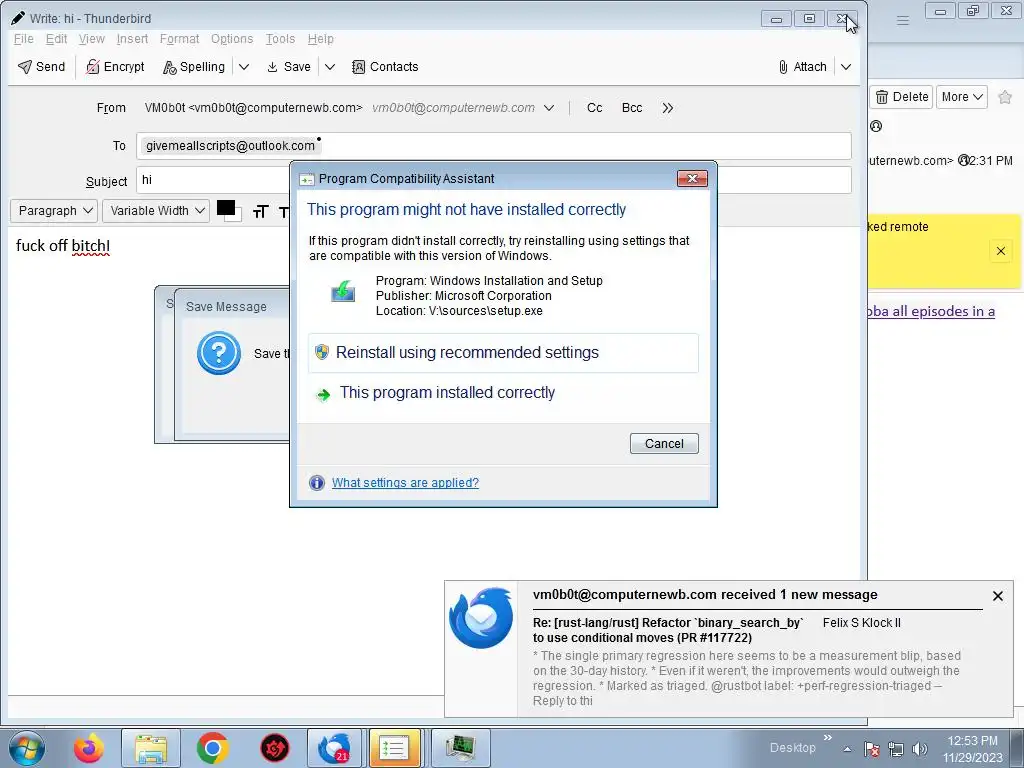Screen dimensions: 1024x768
Task: Close the Program Compatibility Assistant dialog
Action: coord(692,178)
